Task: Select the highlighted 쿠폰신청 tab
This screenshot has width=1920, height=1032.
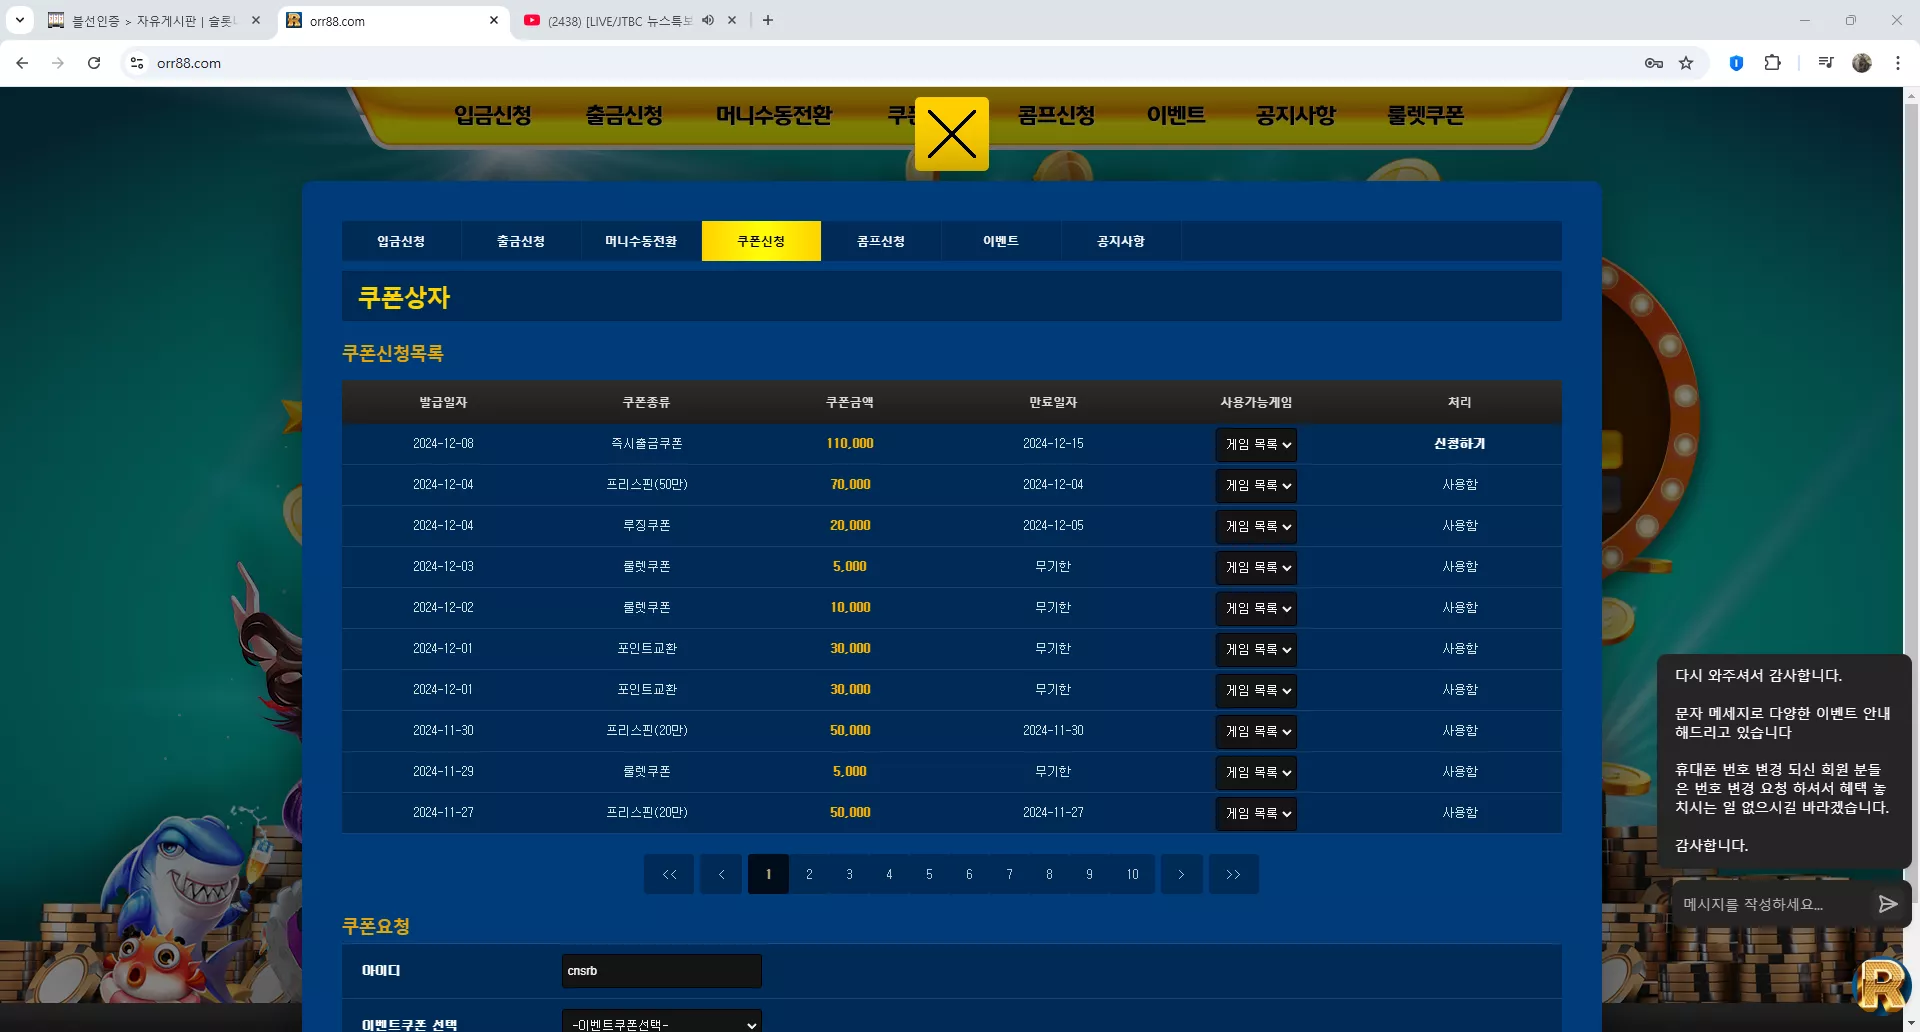Action: pos(761,241)
